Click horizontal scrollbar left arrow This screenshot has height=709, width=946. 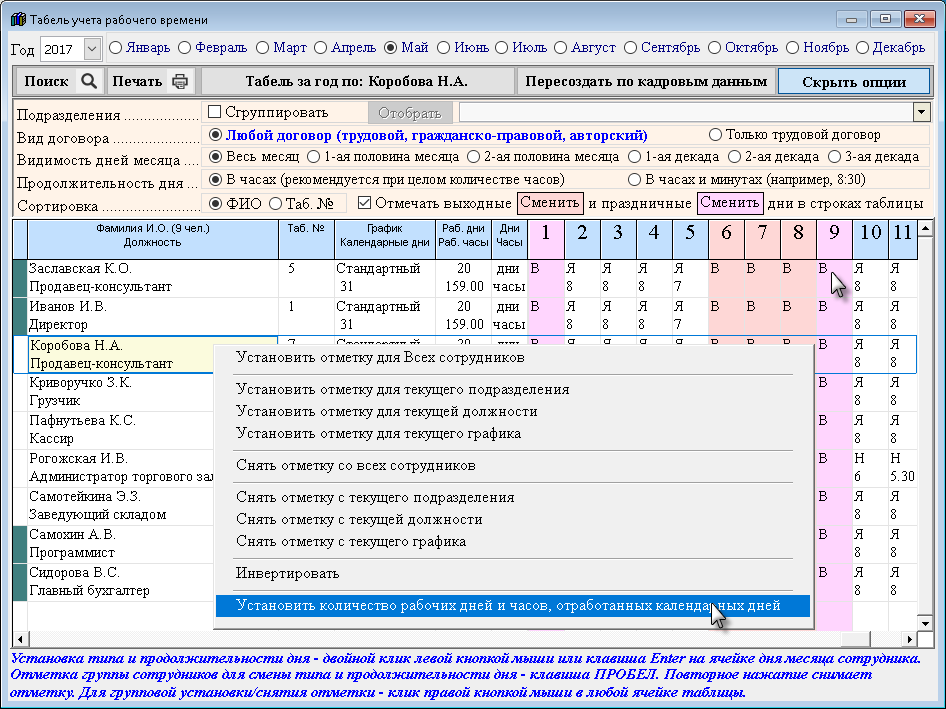pyautogui.click(x=20, y=638)
